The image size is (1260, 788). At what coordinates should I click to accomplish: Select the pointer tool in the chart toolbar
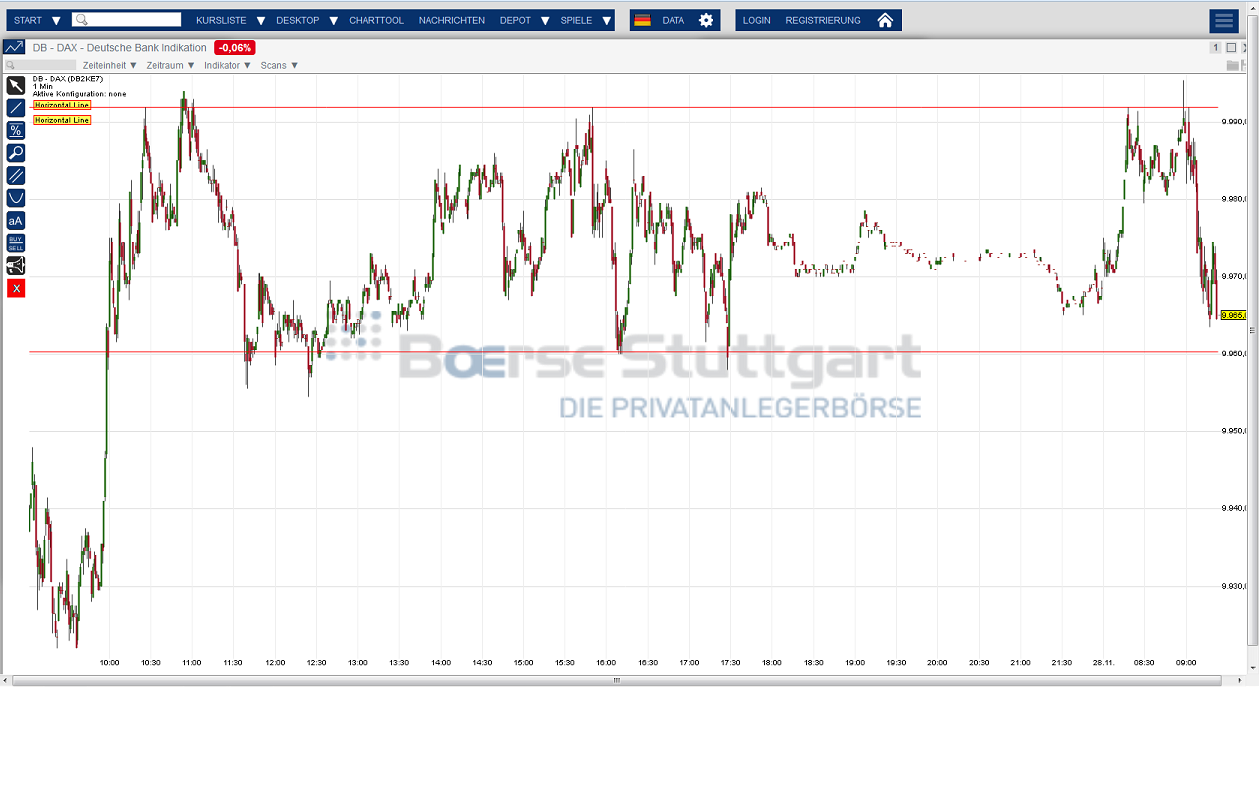point(15,86)
